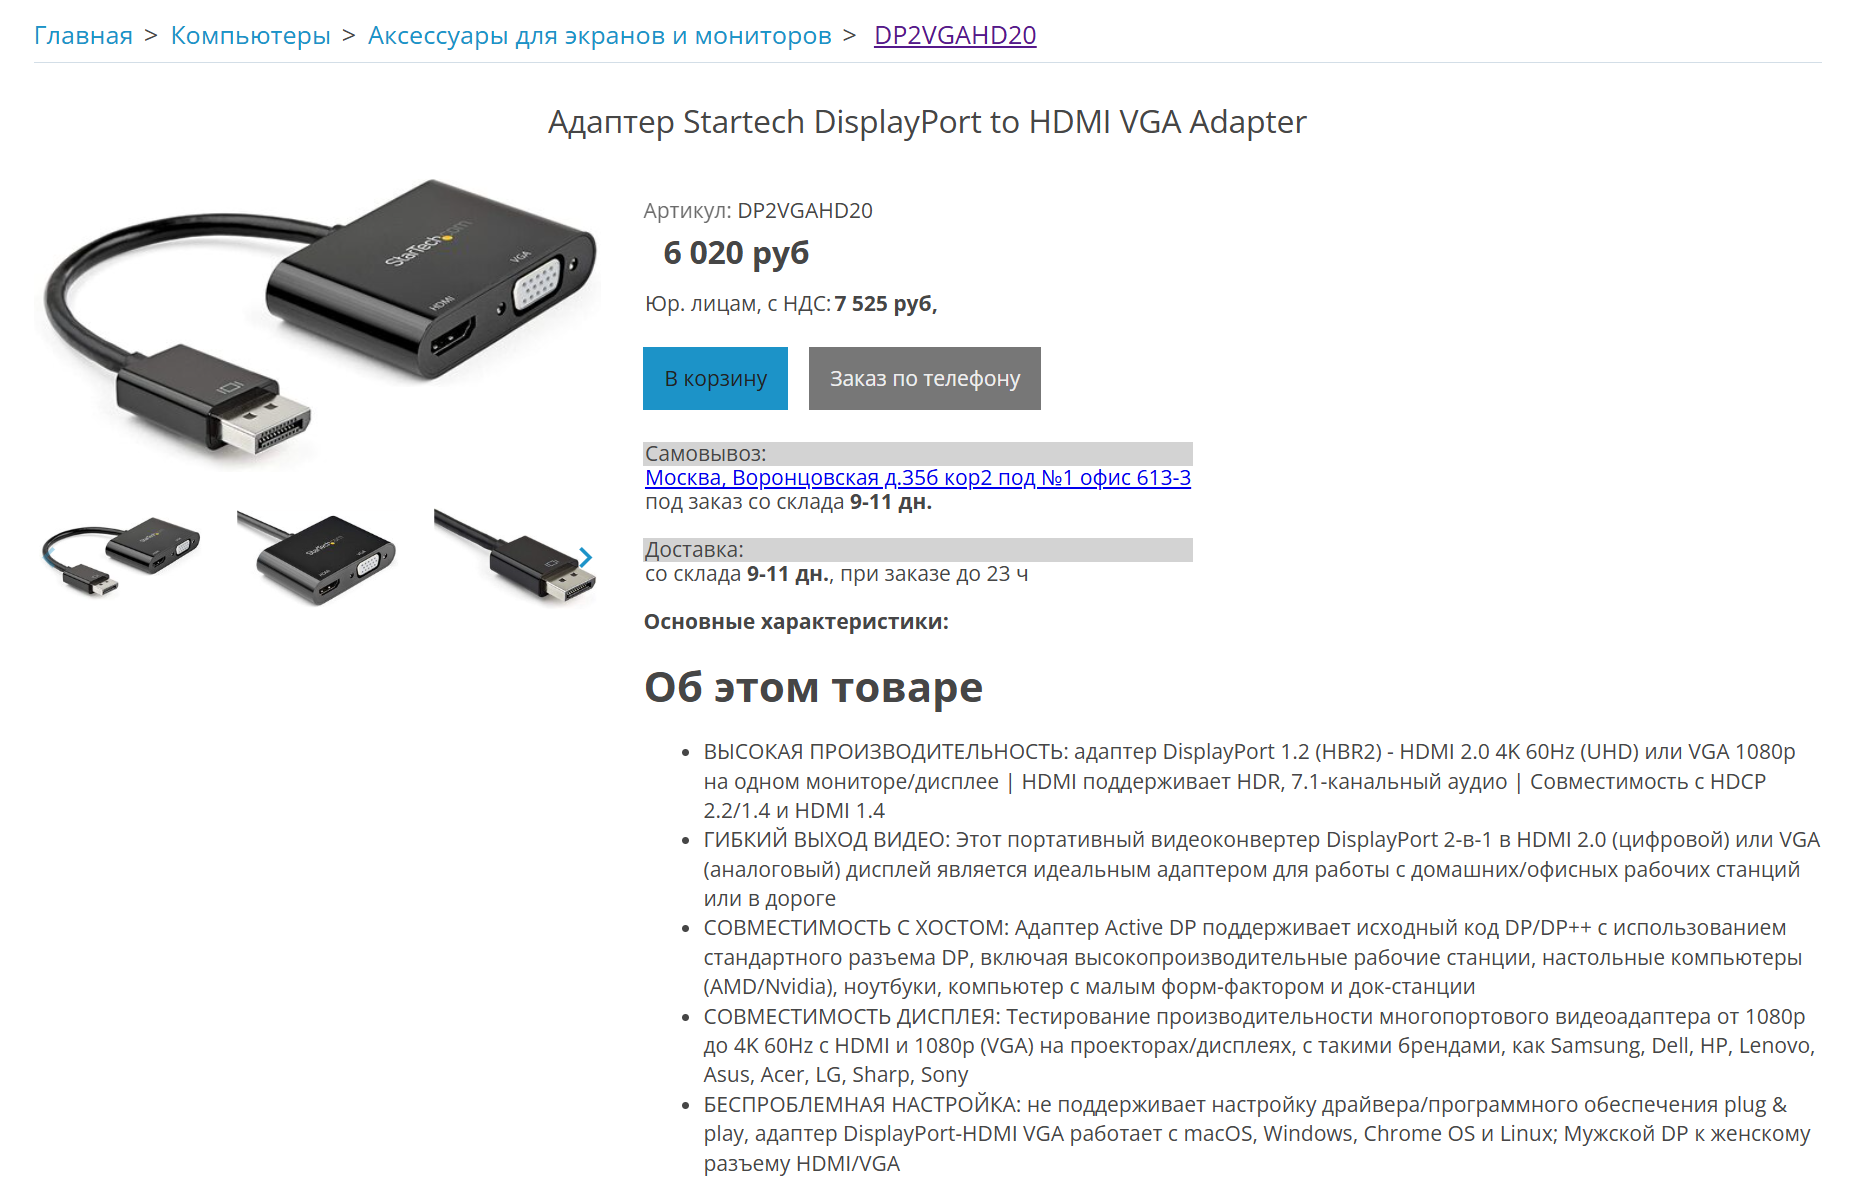This screenshot has height=1184, width=1865.
Task: Click the 6 020 руб price
Action: coord(736,253)
